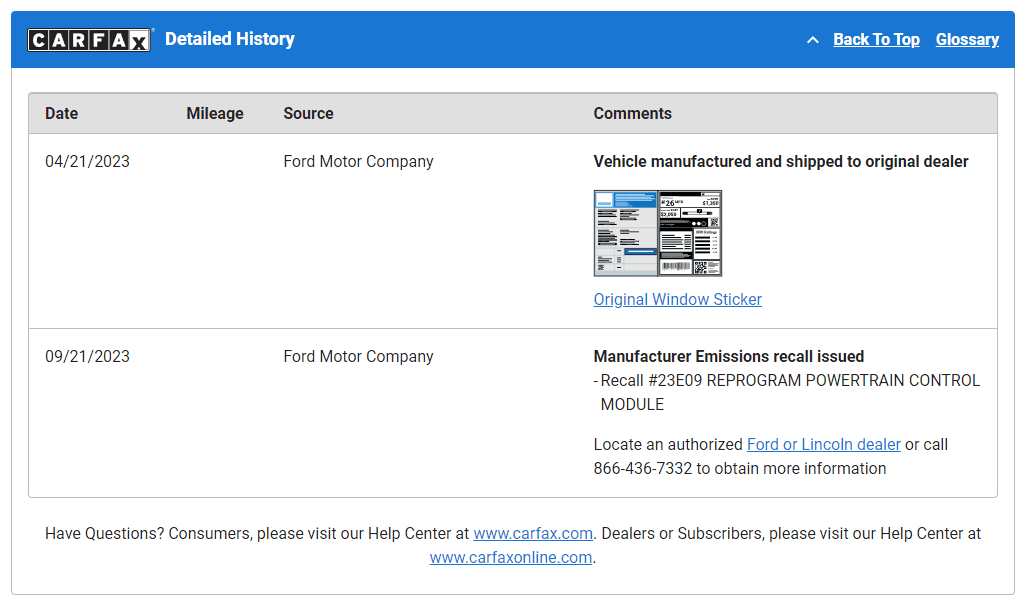The image size is (1029, 606).
Task: Select the Source column header
Action: pyautogui.click(x=308, y=114)
